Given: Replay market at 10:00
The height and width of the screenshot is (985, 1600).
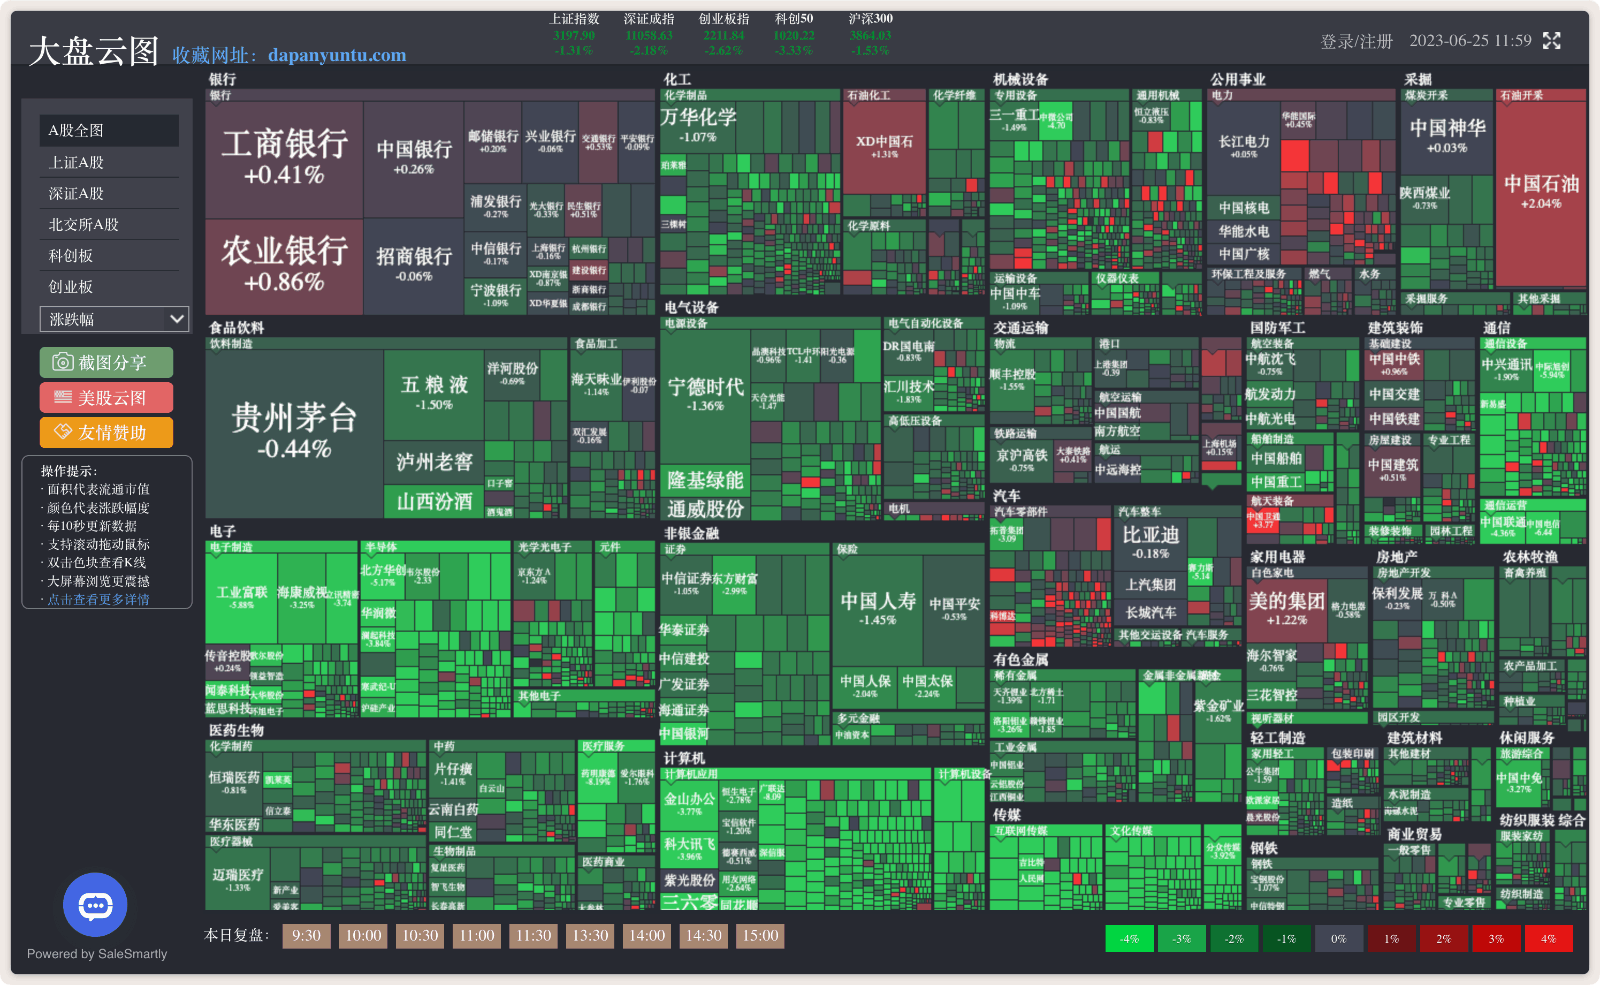Looking at the screenshot, I should (x=363, y=936).
